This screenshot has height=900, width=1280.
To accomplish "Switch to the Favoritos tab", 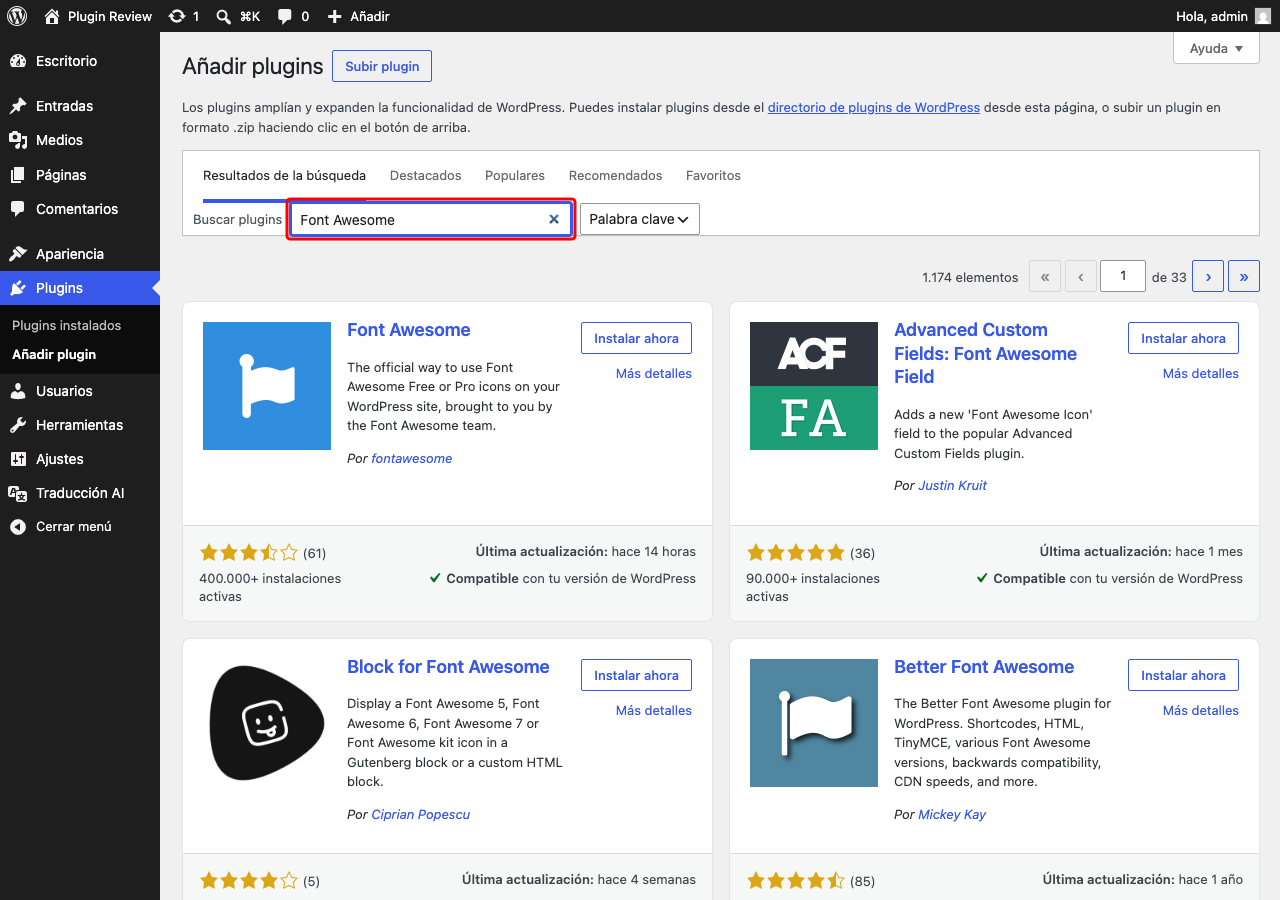I will 713,175.
